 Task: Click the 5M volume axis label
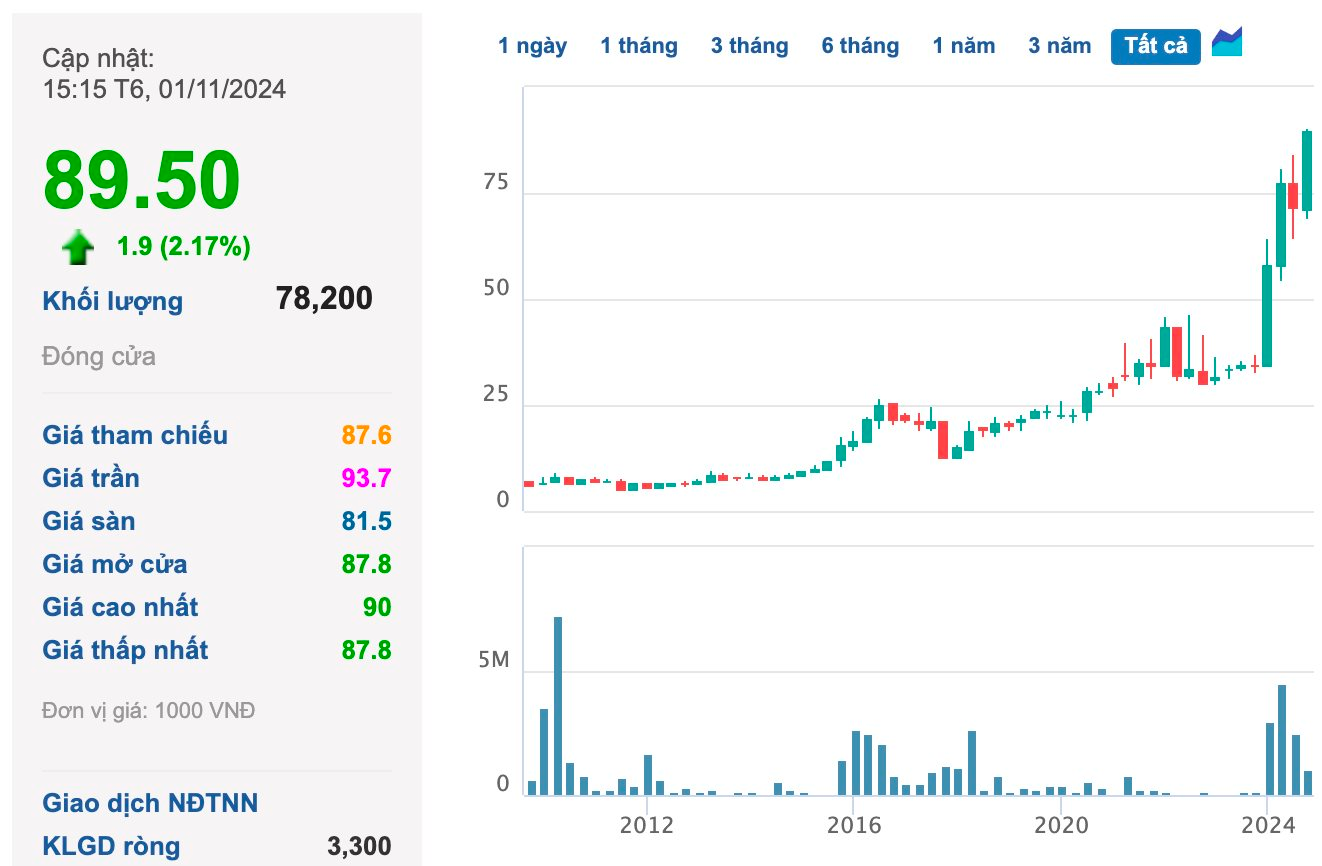point(494,661)
